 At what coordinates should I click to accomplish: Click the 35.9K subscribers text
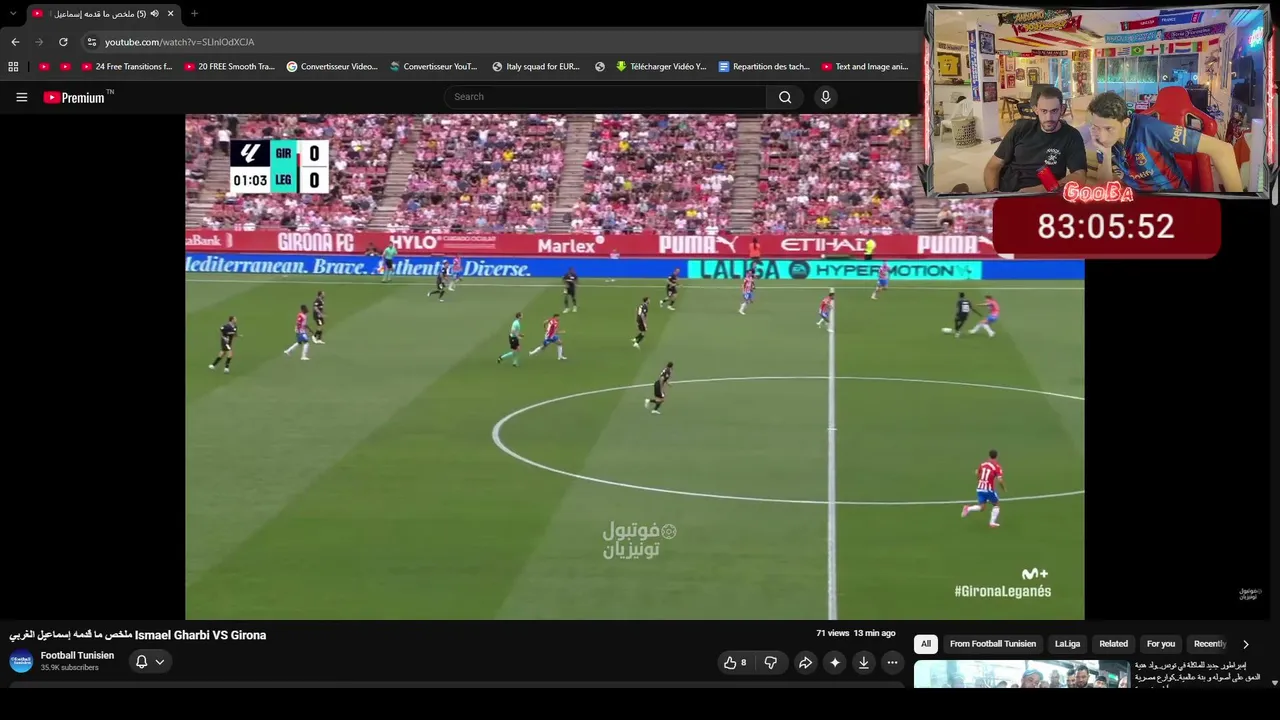click(70, 668)
